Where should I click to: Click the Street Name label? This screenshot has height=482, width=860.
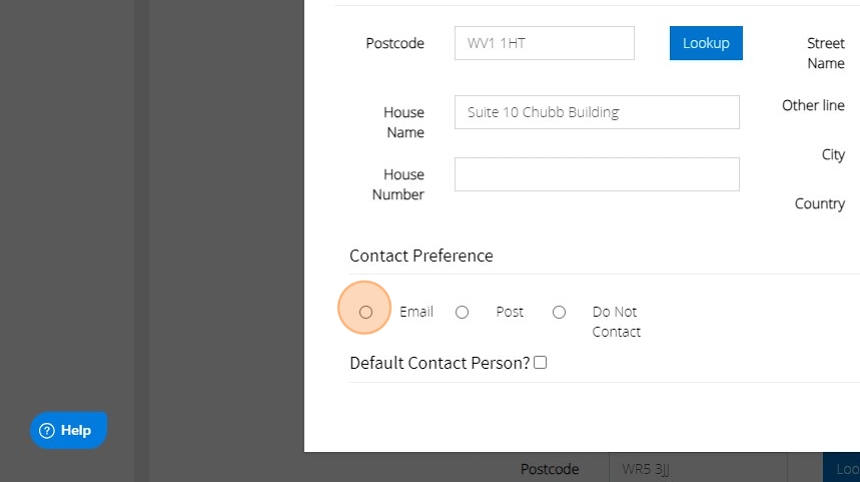click(x=826, y=53)
